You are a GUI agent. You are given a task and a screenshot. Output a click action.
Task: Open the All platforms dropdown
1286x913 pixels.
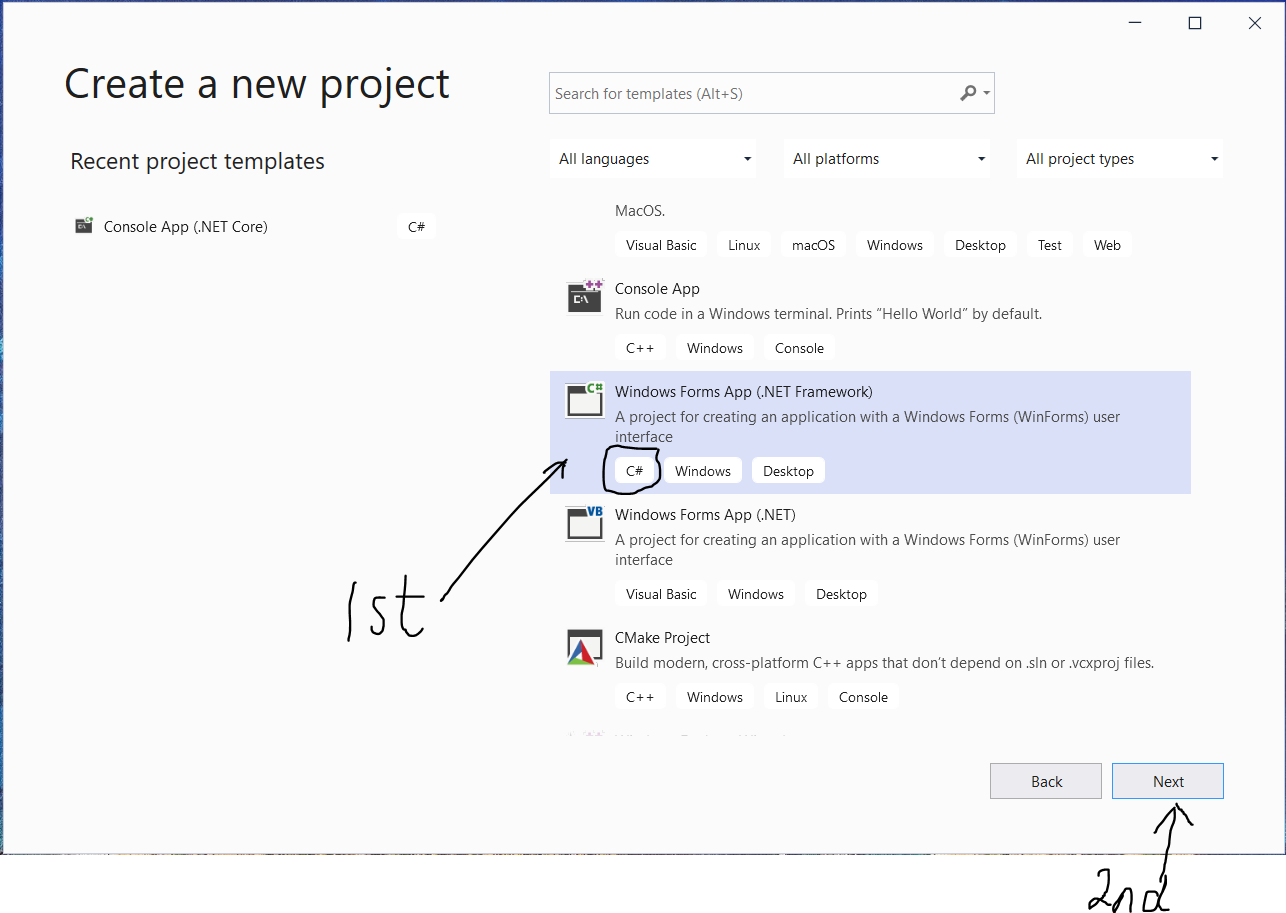887,159
